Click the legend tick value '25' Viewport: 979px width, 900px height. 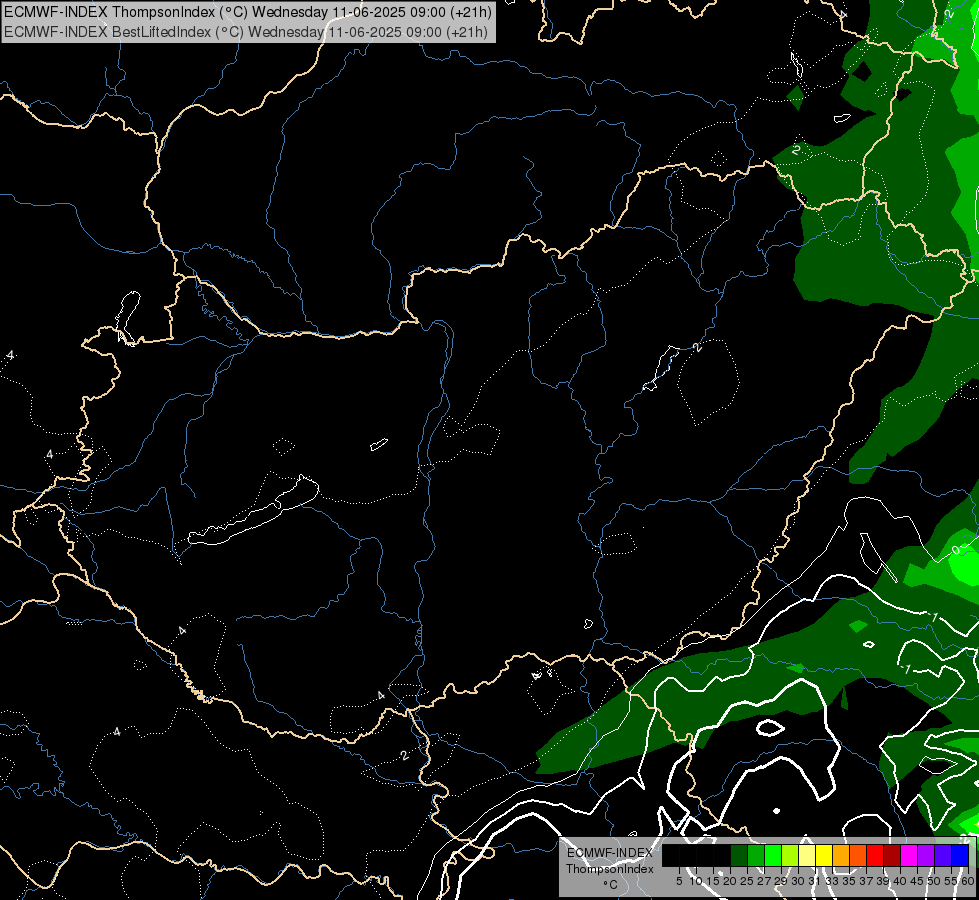tap(747, 881)
